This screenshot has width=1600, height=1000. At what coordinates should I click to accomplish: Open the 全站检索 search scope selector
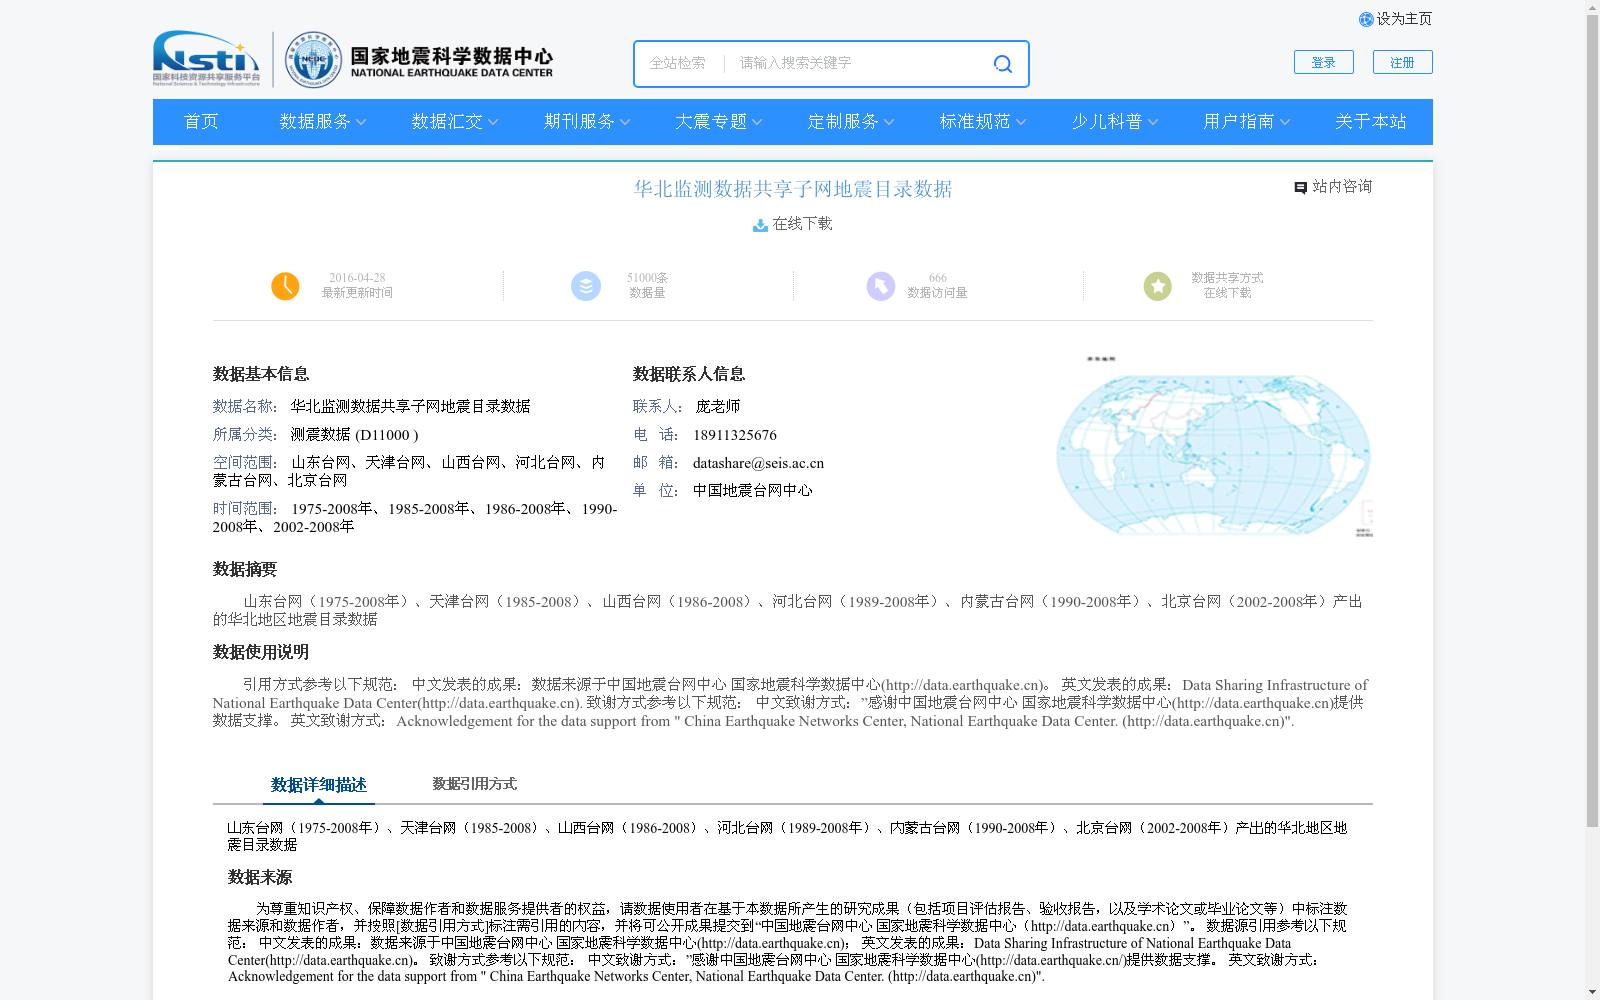tap(678, 64)
